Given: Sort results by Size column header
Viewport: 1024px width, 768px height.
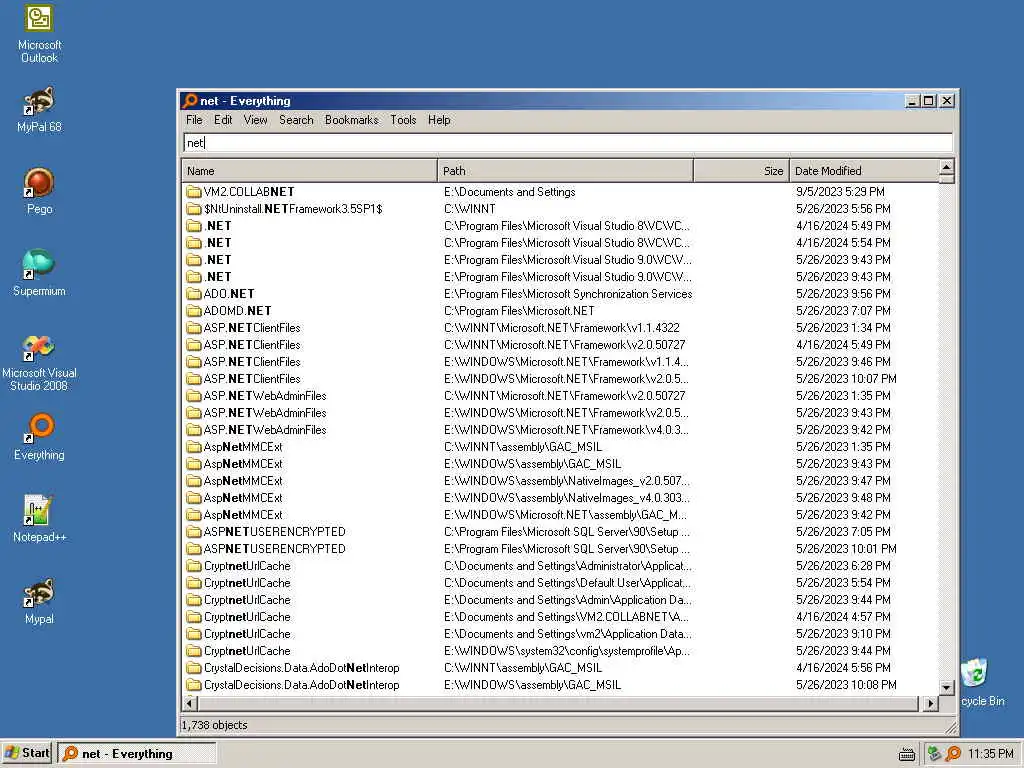Looking at the screenshot, I should [x=742, y=170].
